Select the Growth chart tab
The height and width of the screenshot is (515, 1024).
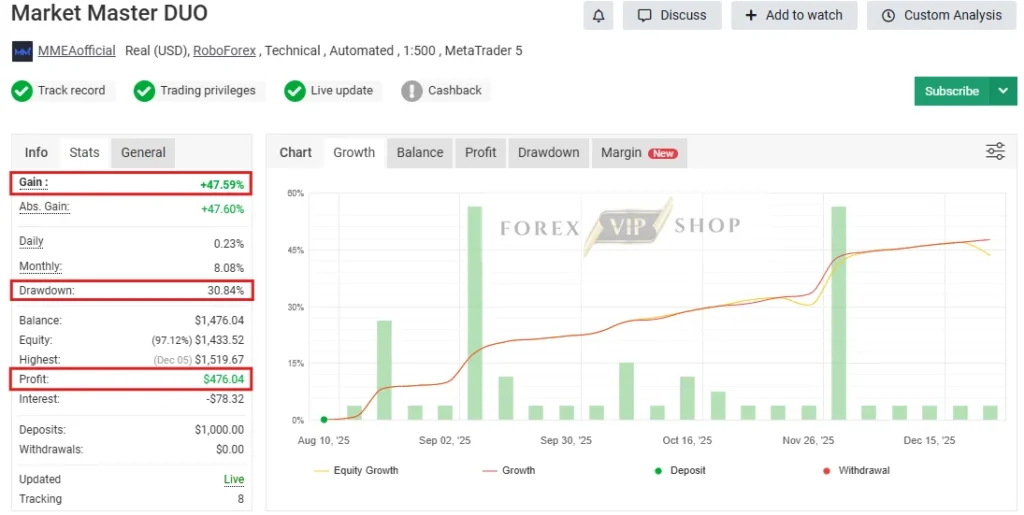[354, 153]
